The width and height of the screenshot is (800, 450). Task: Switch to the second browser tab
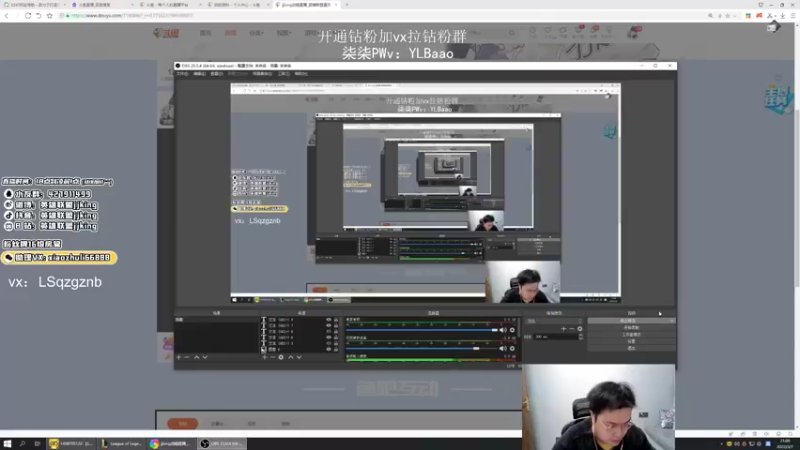102,5
